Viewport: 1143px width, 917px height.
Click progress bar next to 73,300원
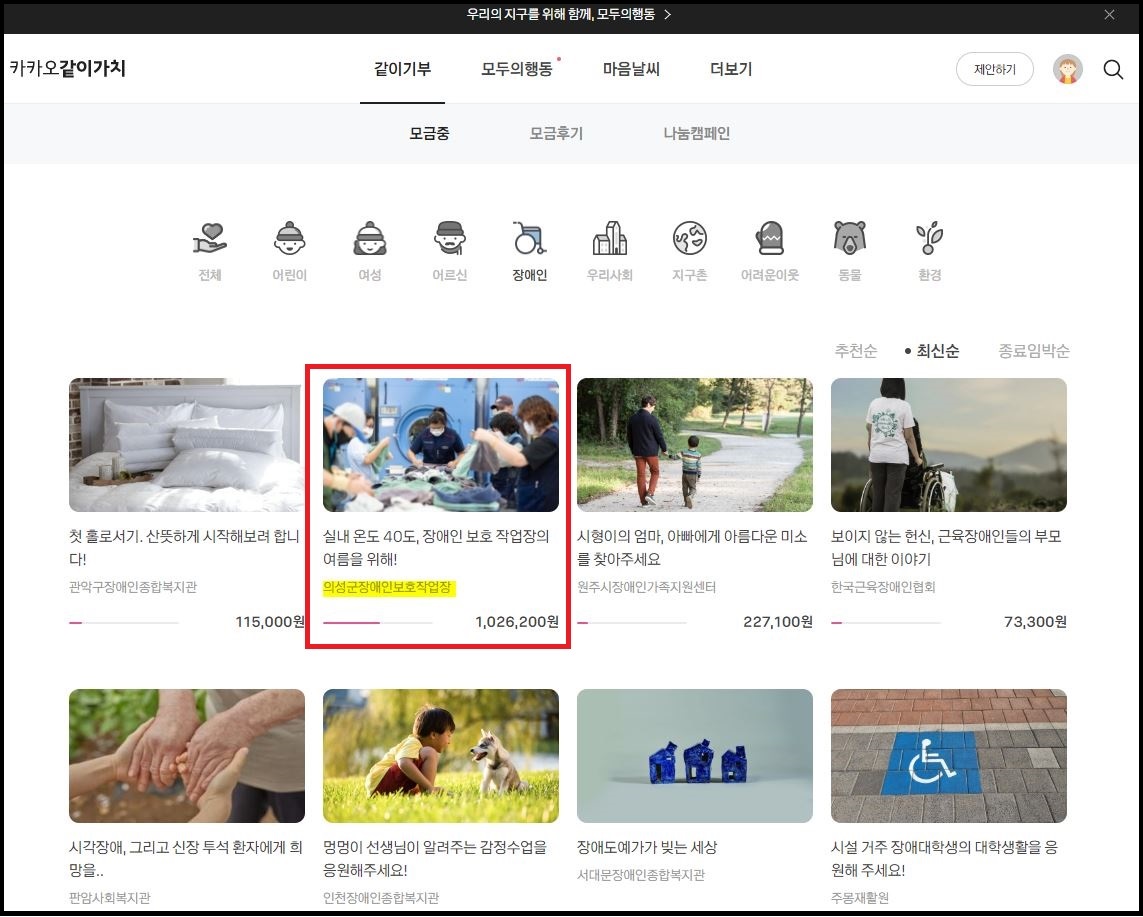tap(886, 623)
